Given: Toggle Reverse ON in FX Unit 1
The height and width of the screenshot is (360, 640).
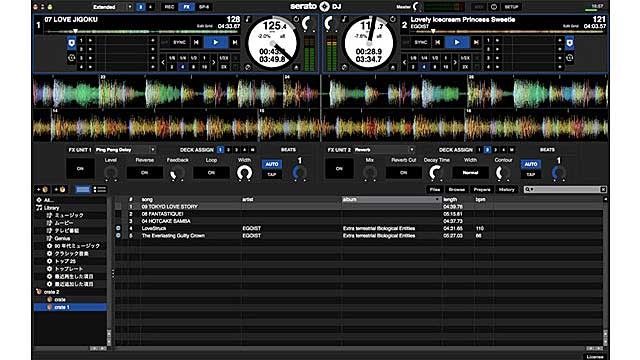Looking at the screenshot, I should 144,173.
